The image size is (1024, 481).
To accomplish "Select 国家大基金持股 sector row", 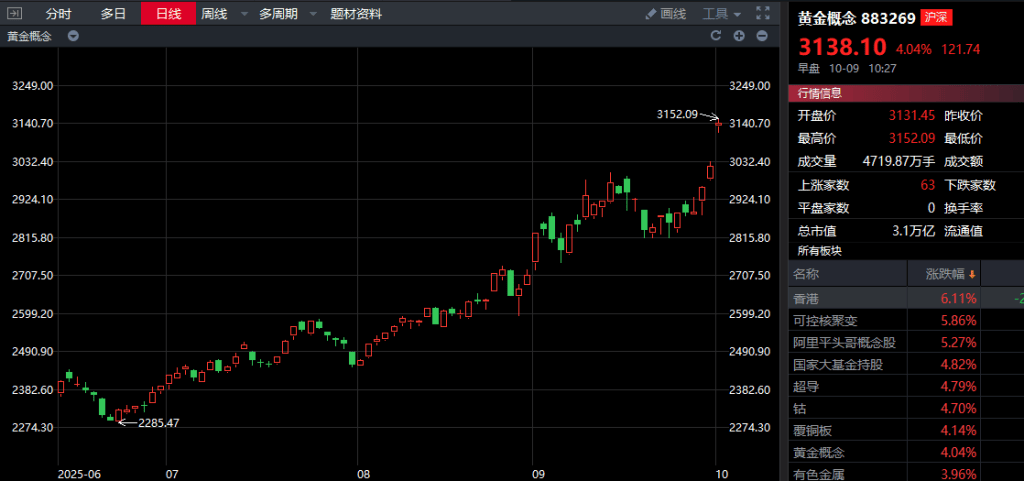I will click(x=838, y=364).
